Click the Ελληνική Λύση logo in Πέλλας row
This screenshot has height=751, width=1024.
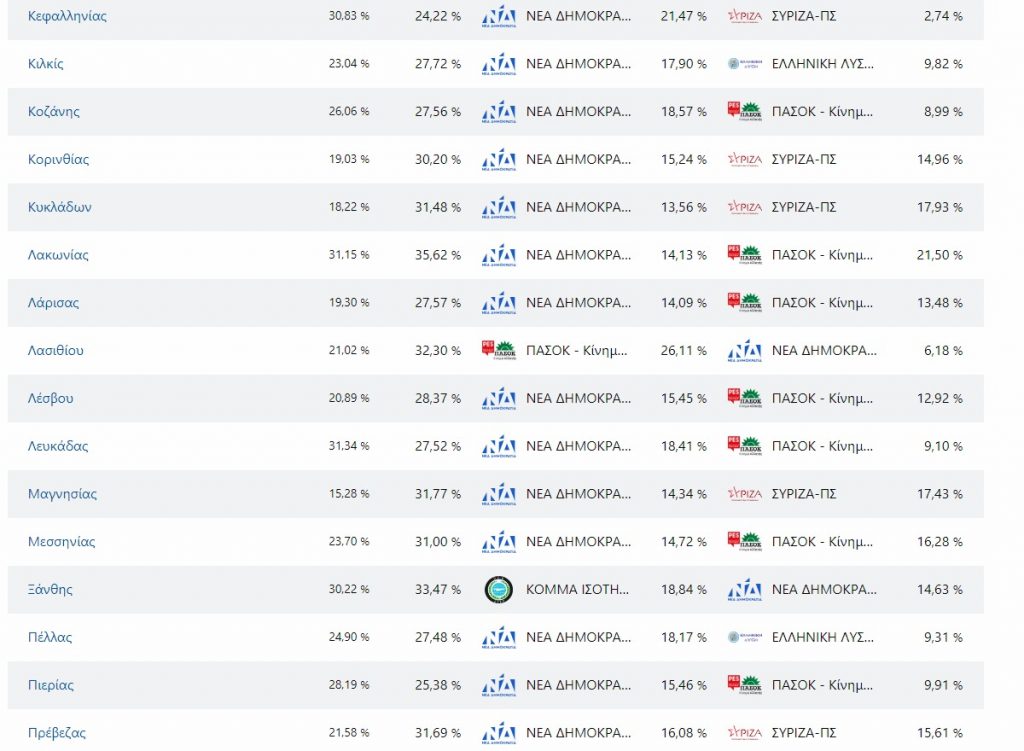(x=744, y=637)
